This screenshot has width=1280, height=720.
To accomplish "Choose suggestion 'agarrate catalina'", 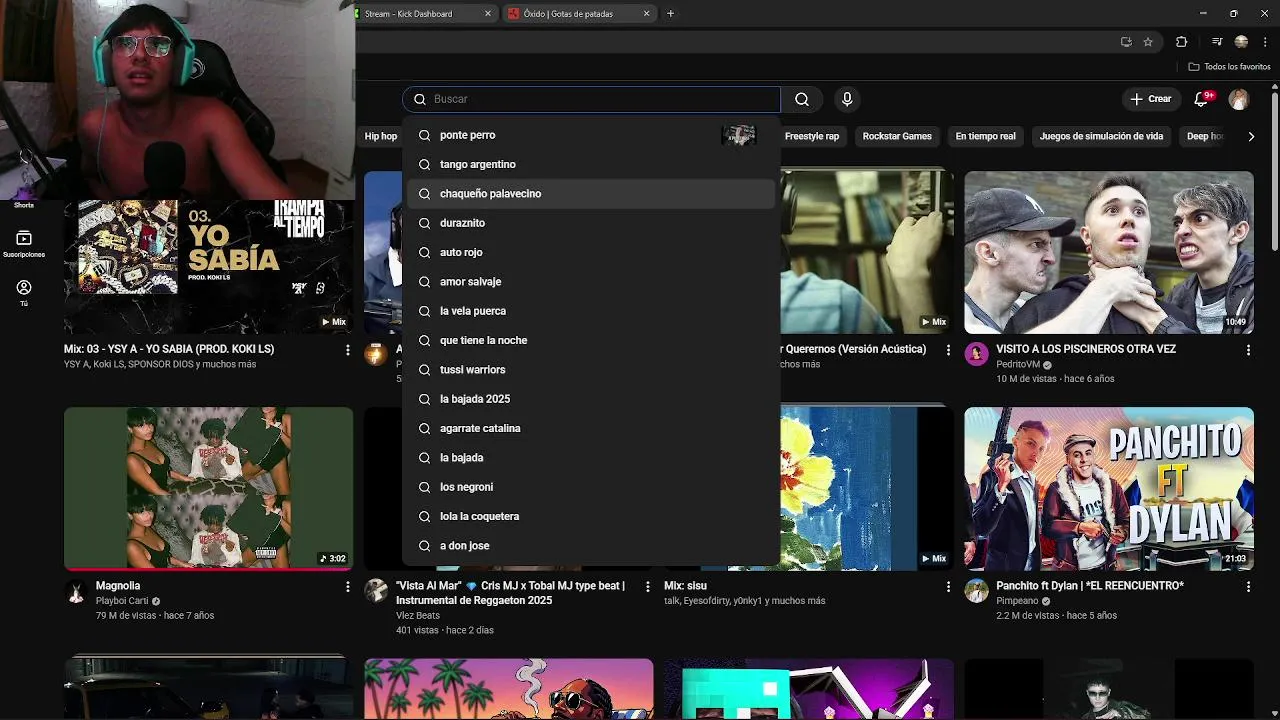I will click(591, 428).
